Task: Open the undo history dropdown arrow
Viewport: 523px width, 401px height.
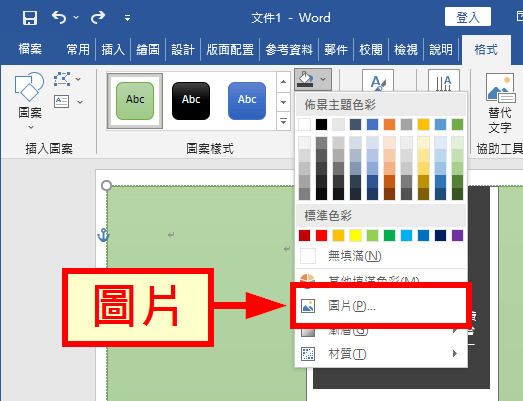Action: [76, 17]
